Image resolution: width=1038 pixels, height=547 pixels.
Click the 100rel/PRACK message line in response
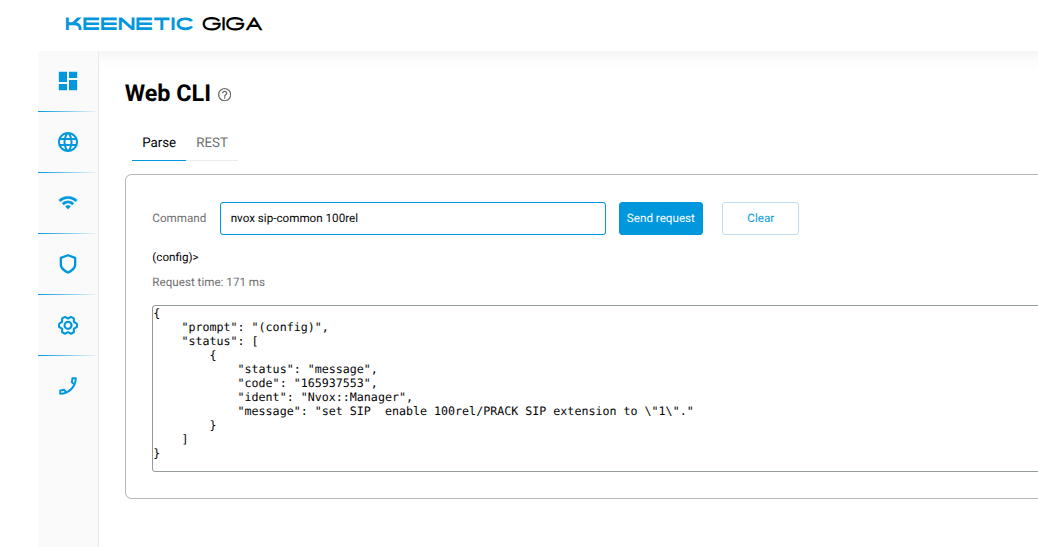click(466, 411)
